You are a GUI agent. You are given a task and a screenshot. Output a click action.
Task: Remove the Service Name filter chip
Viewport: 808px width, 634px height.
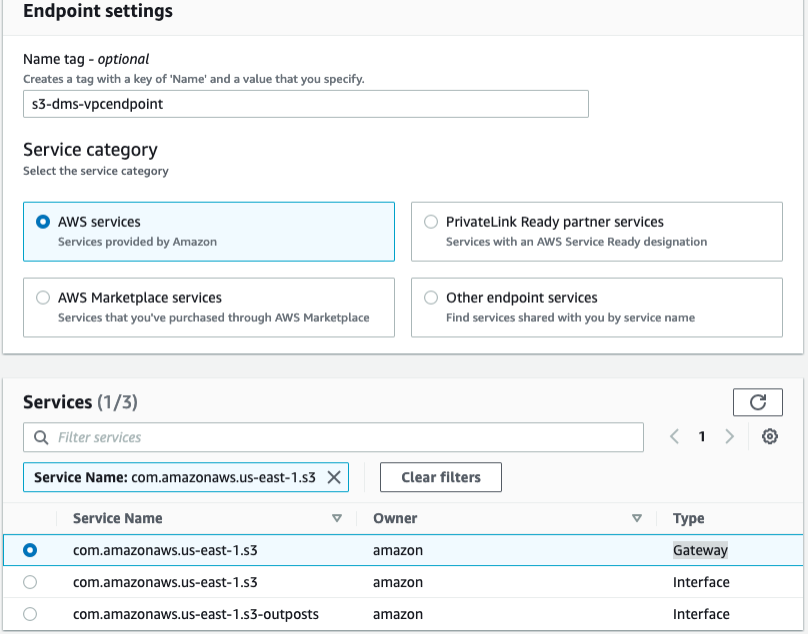[334, 477]
